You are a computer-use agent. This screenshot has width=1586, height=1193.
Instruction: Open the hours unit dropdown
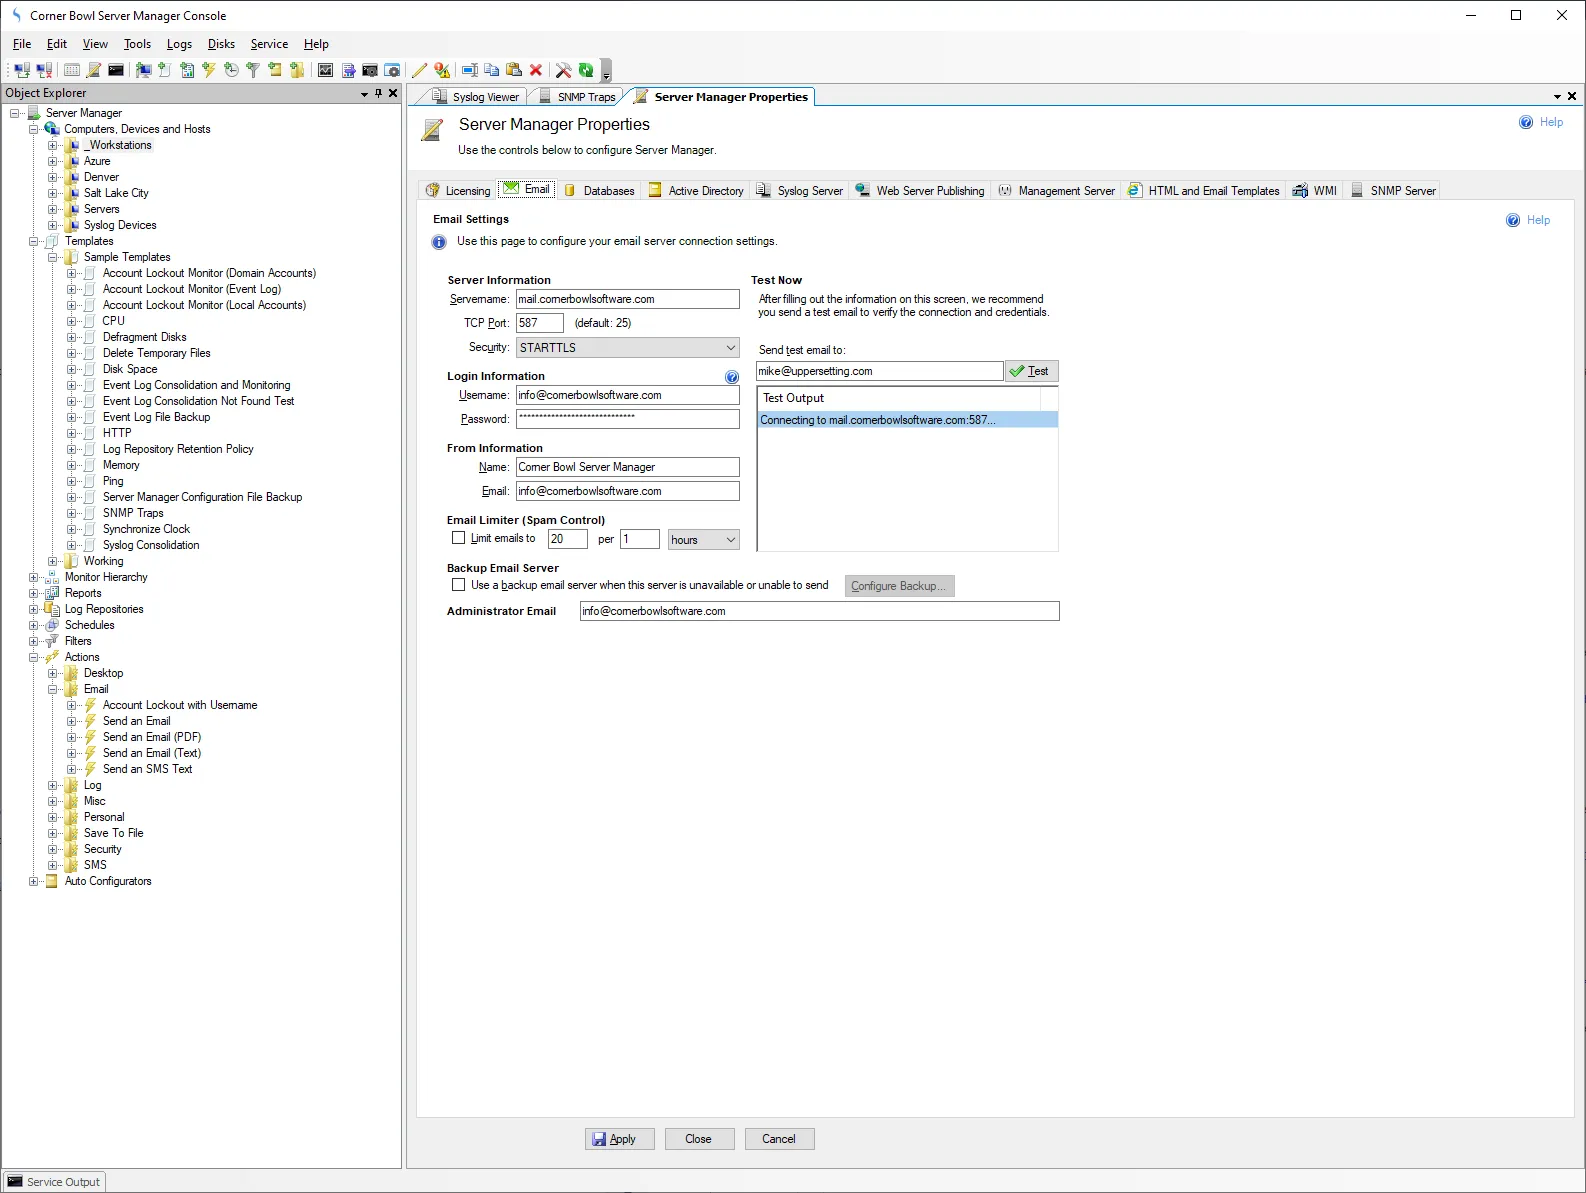tap(704, 540)
